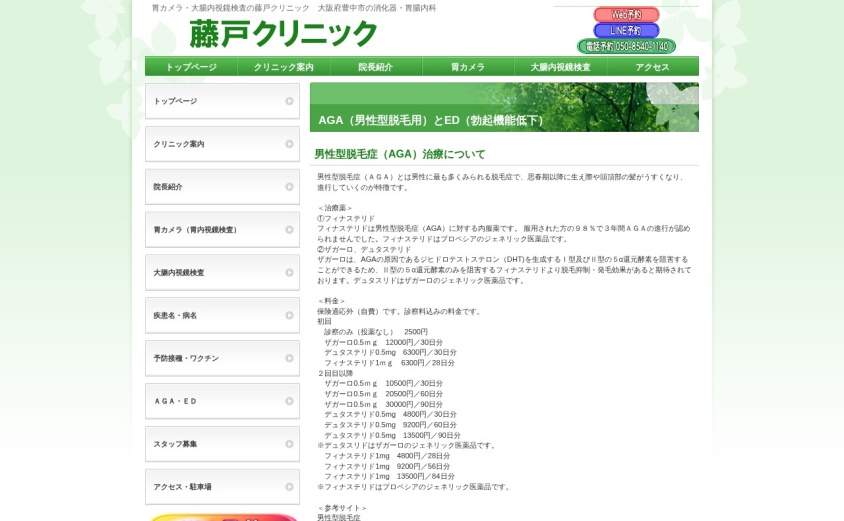
Task: Click arrow icon on sidebar クリニック案内 row
Action: 290,144
